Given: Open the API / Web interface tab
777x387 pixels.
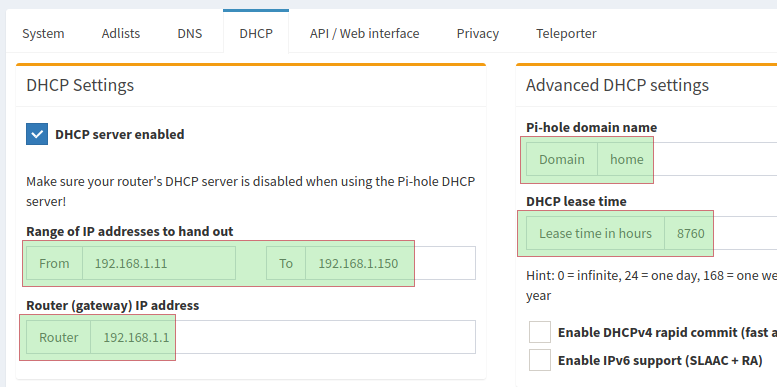Looking at the screenshot, I should click(364, 33).
